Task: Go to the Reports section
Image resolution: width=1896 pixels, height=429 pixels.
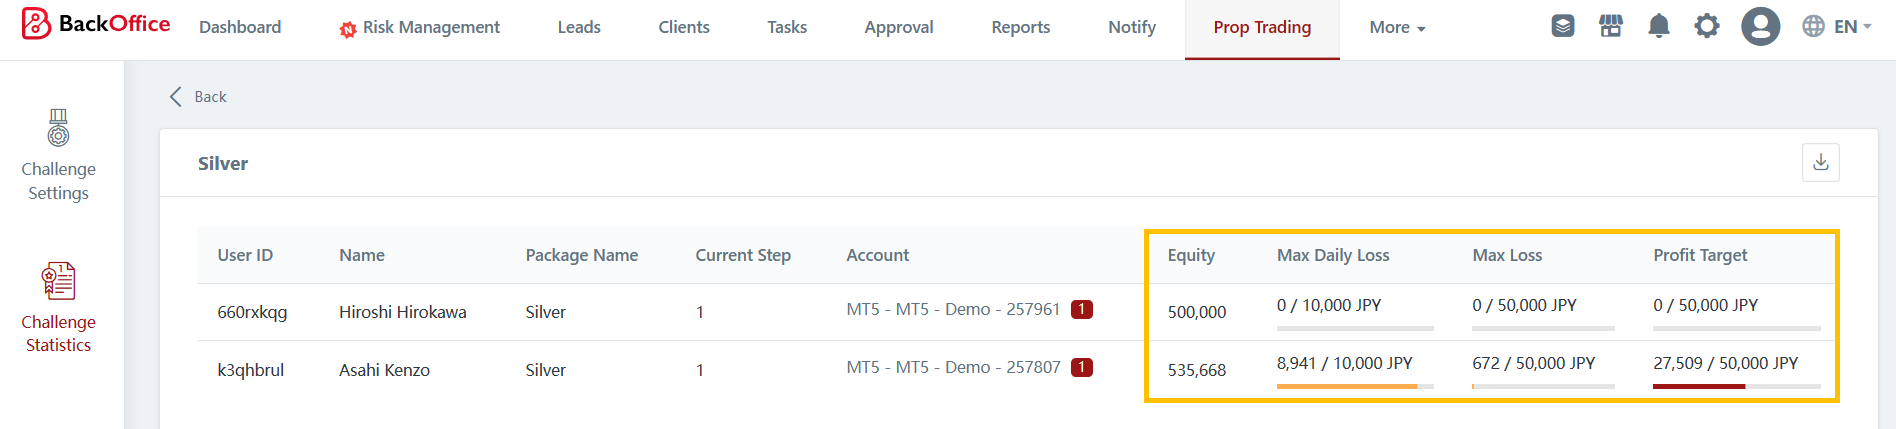Action: pyautogui.click(x=1020, y=28)
